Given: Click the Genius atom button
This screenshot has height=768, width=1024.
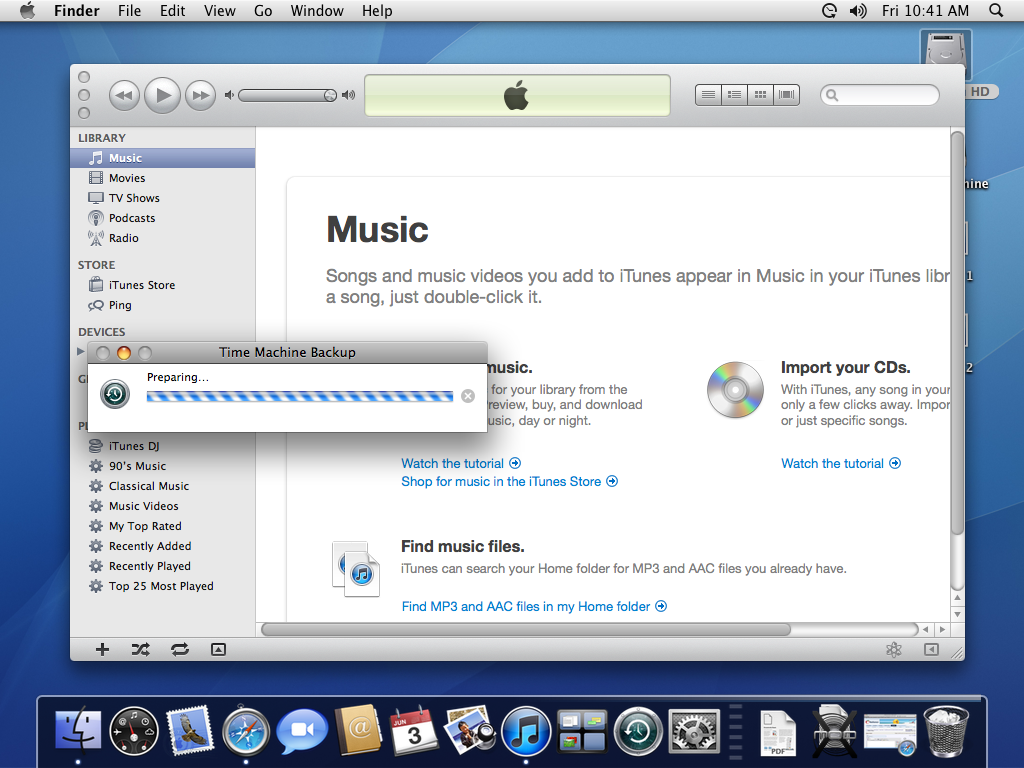Looking at the screenshot, I should tap(893, 649).
